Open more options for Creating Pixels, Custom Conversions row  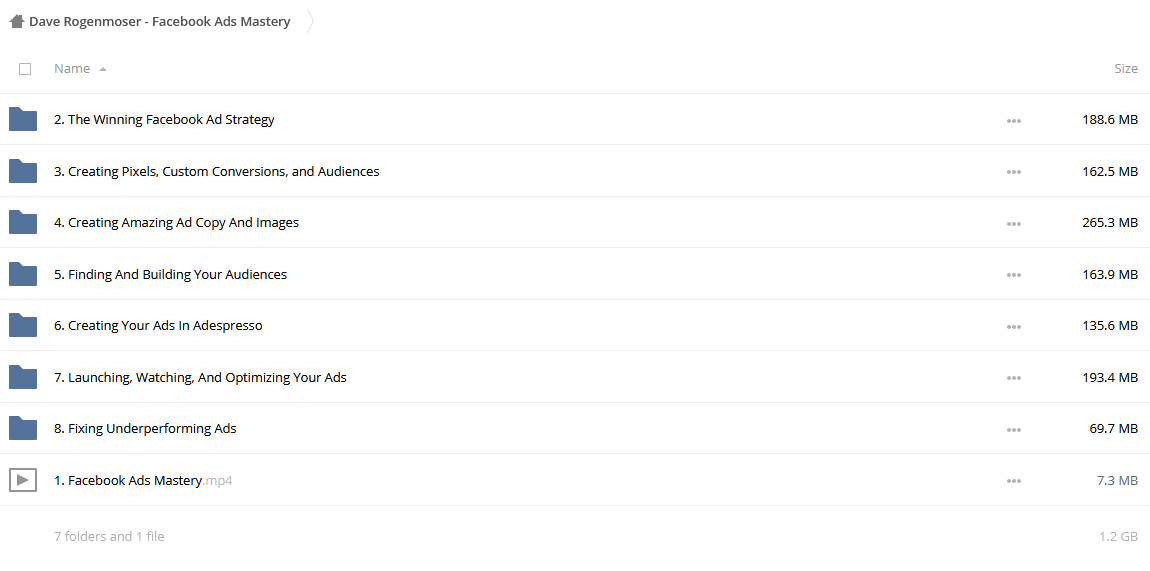click(1014, 172)
